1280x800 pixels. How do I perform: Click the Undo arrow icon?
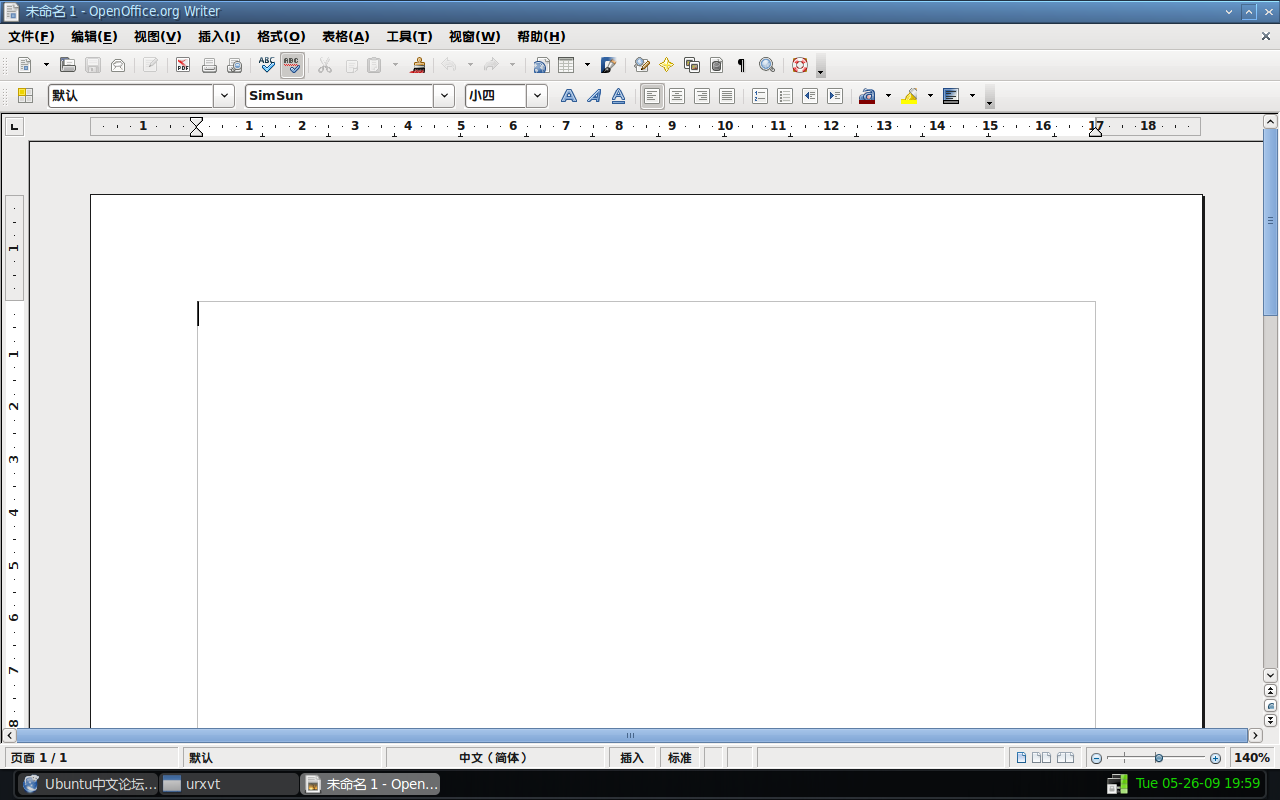coord(449,65)
